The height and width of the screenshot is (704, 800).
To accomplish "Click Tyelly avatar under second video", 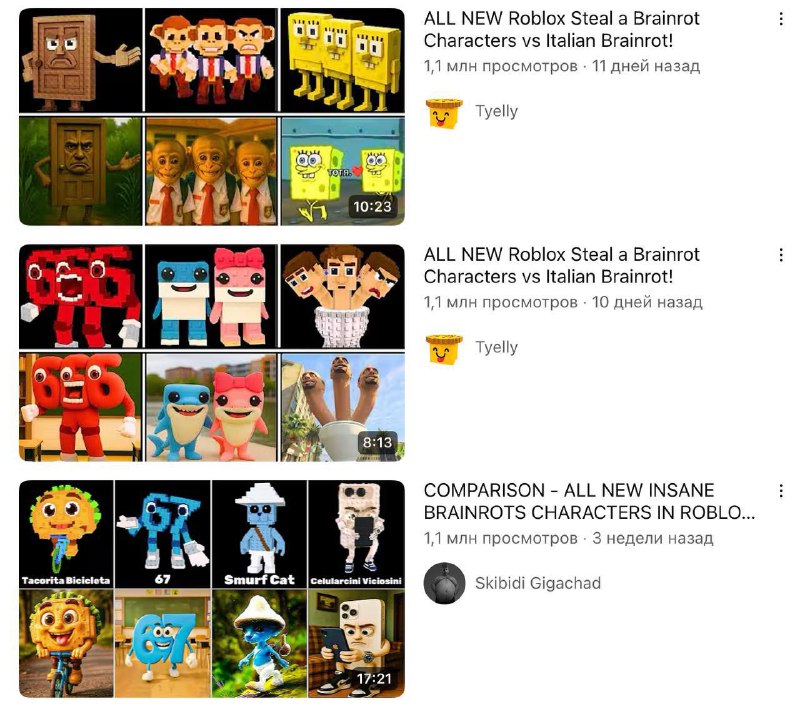I will click(444, 349).
